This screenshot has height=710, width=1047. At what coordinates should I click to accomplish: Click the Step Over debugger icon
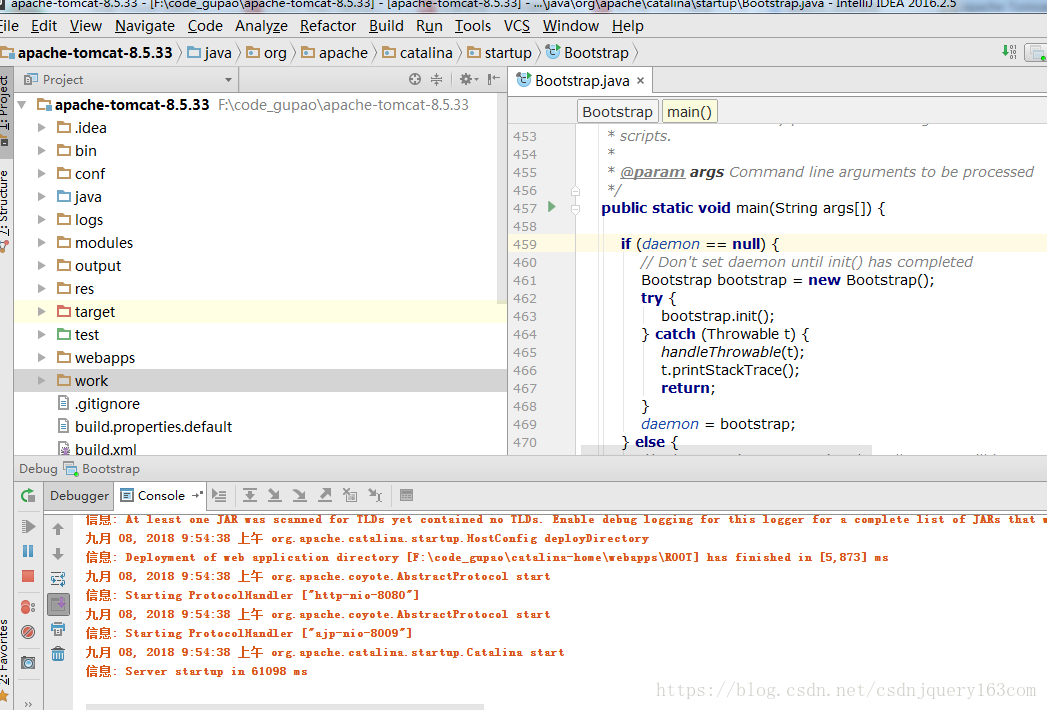point(250,496)
